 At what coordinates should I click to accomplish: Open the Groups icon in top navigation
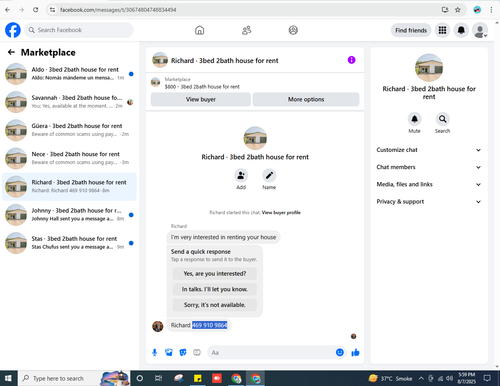point(293,30)
